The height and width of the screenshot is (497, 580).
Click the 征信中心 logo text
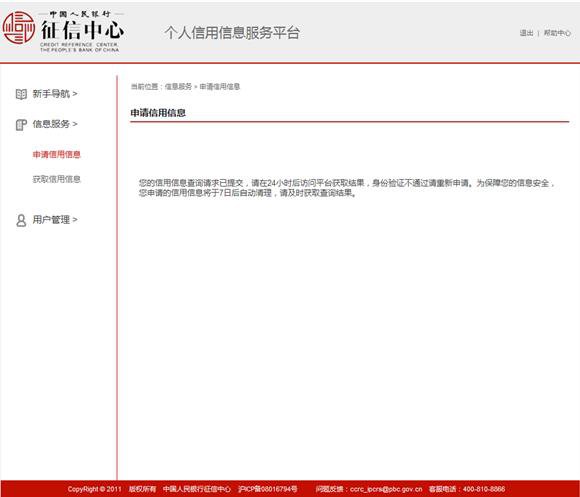(82, 30)
